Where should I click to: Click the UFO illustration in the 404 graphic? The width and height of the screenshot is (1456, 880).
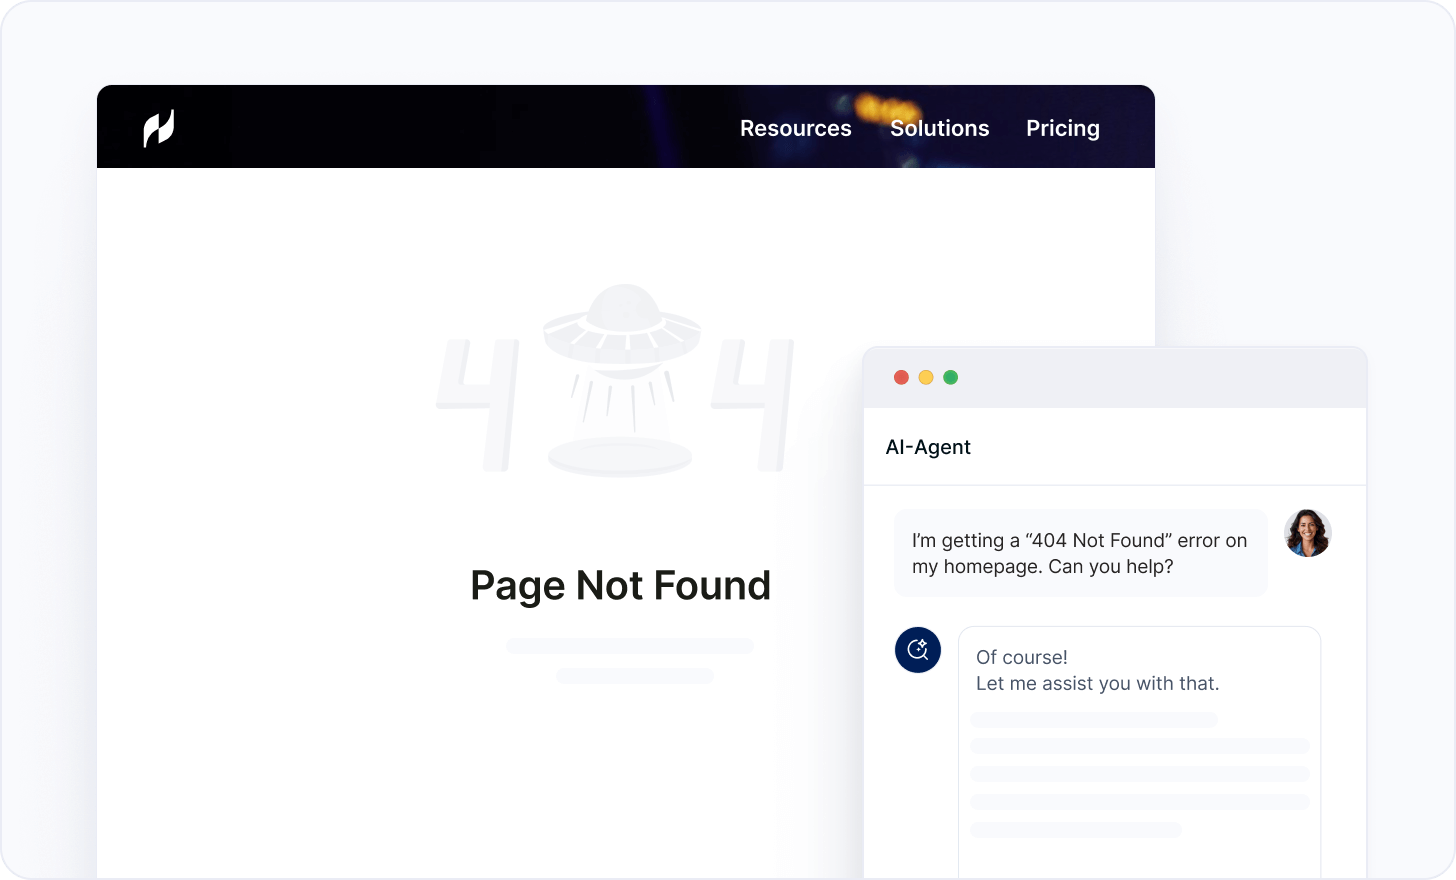[622, 380]
